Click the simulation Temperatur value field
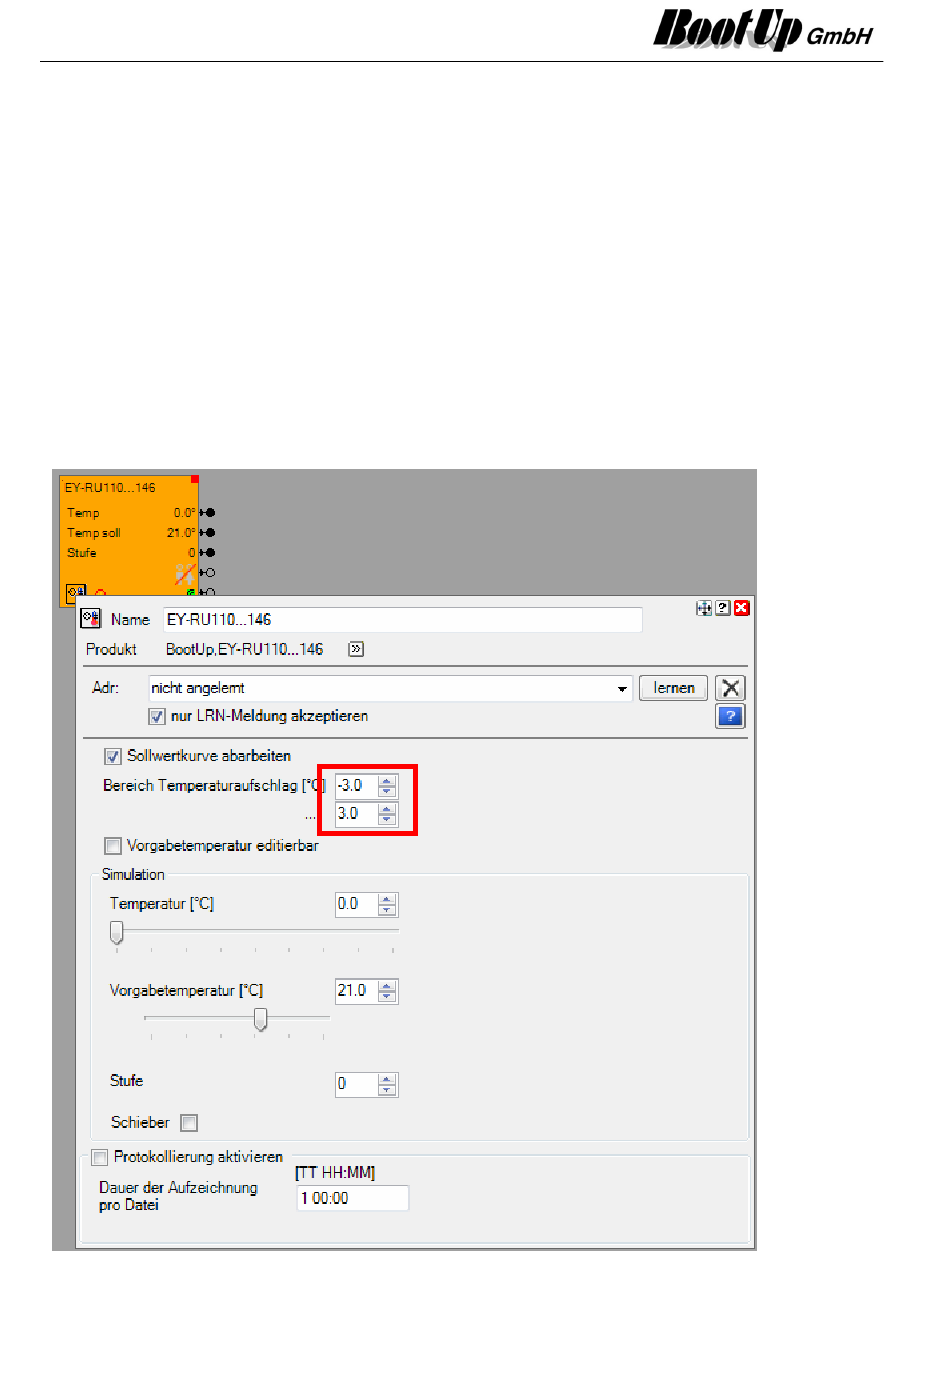Image resolution: width=950 pixels, height=1388 pixels. (356, 904)
